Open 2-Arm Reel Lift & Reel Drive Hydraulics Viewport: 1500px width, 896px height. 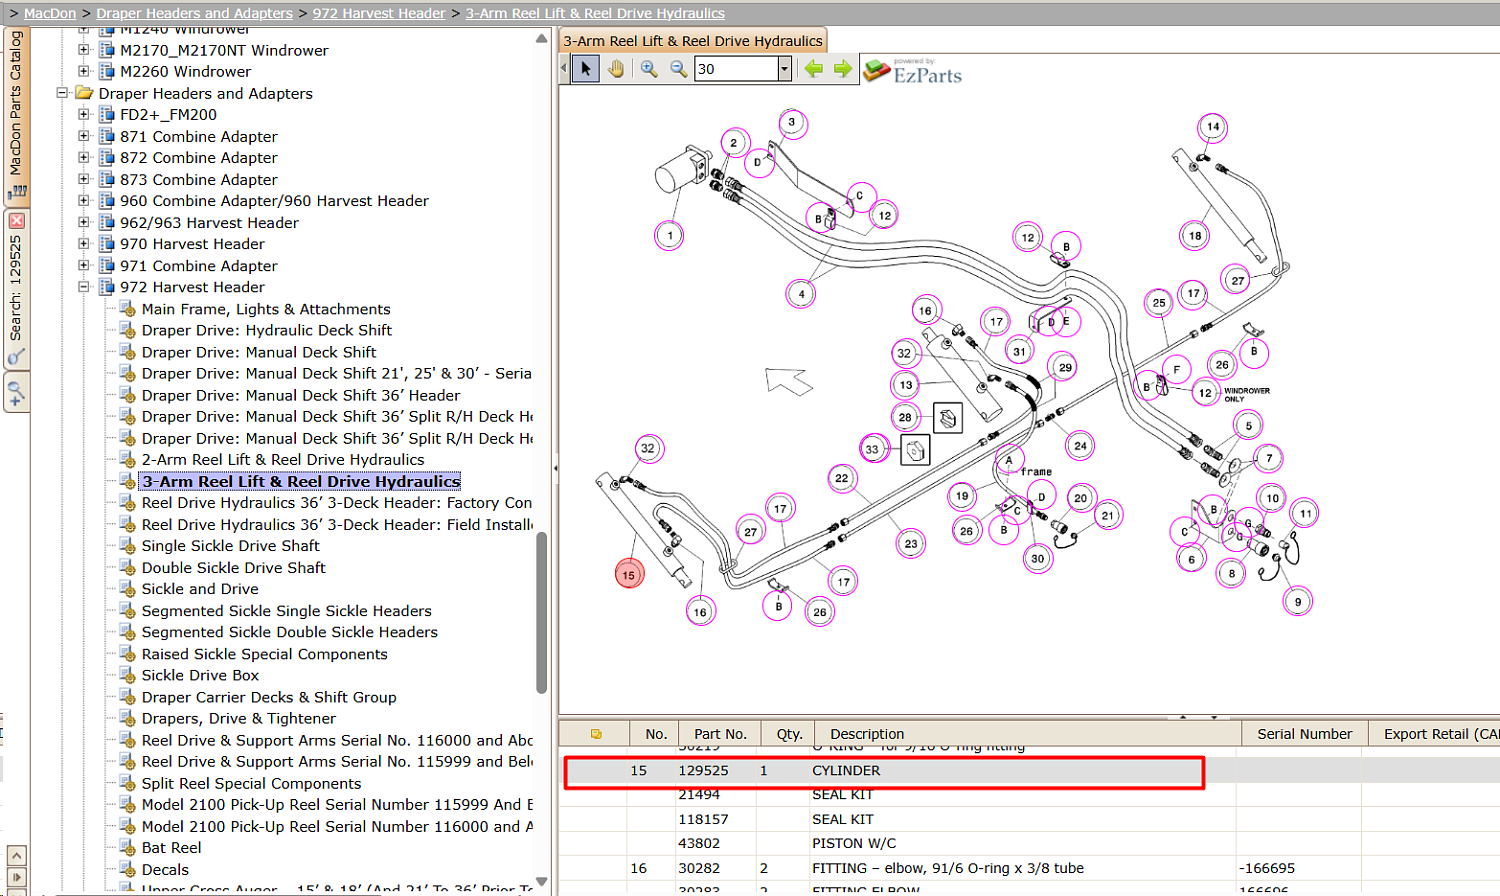(x=283, y=460)
